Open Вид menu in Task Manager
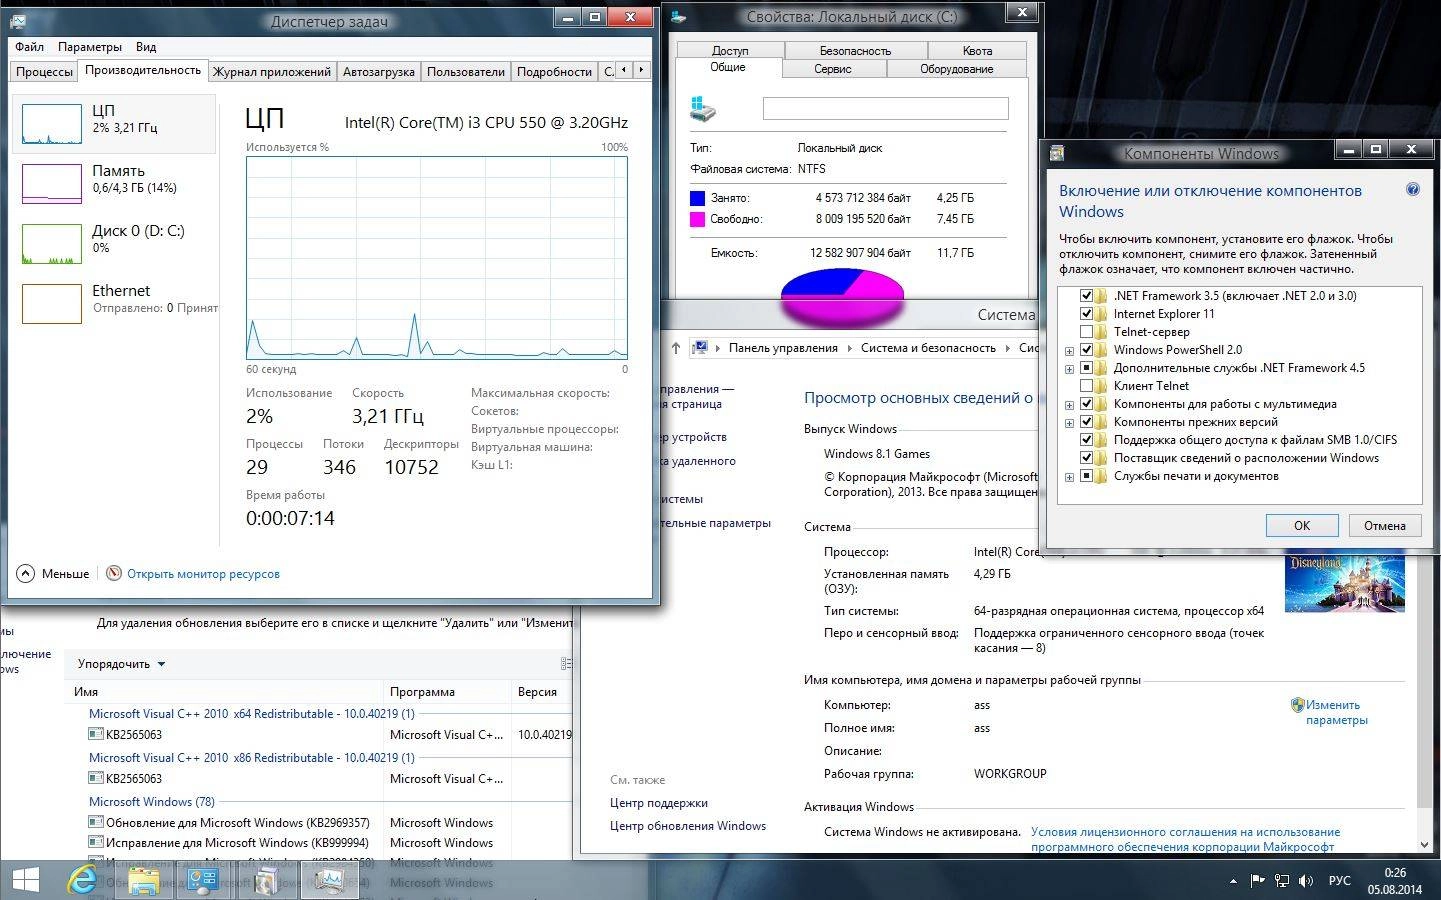 click(x=146, y=47)
